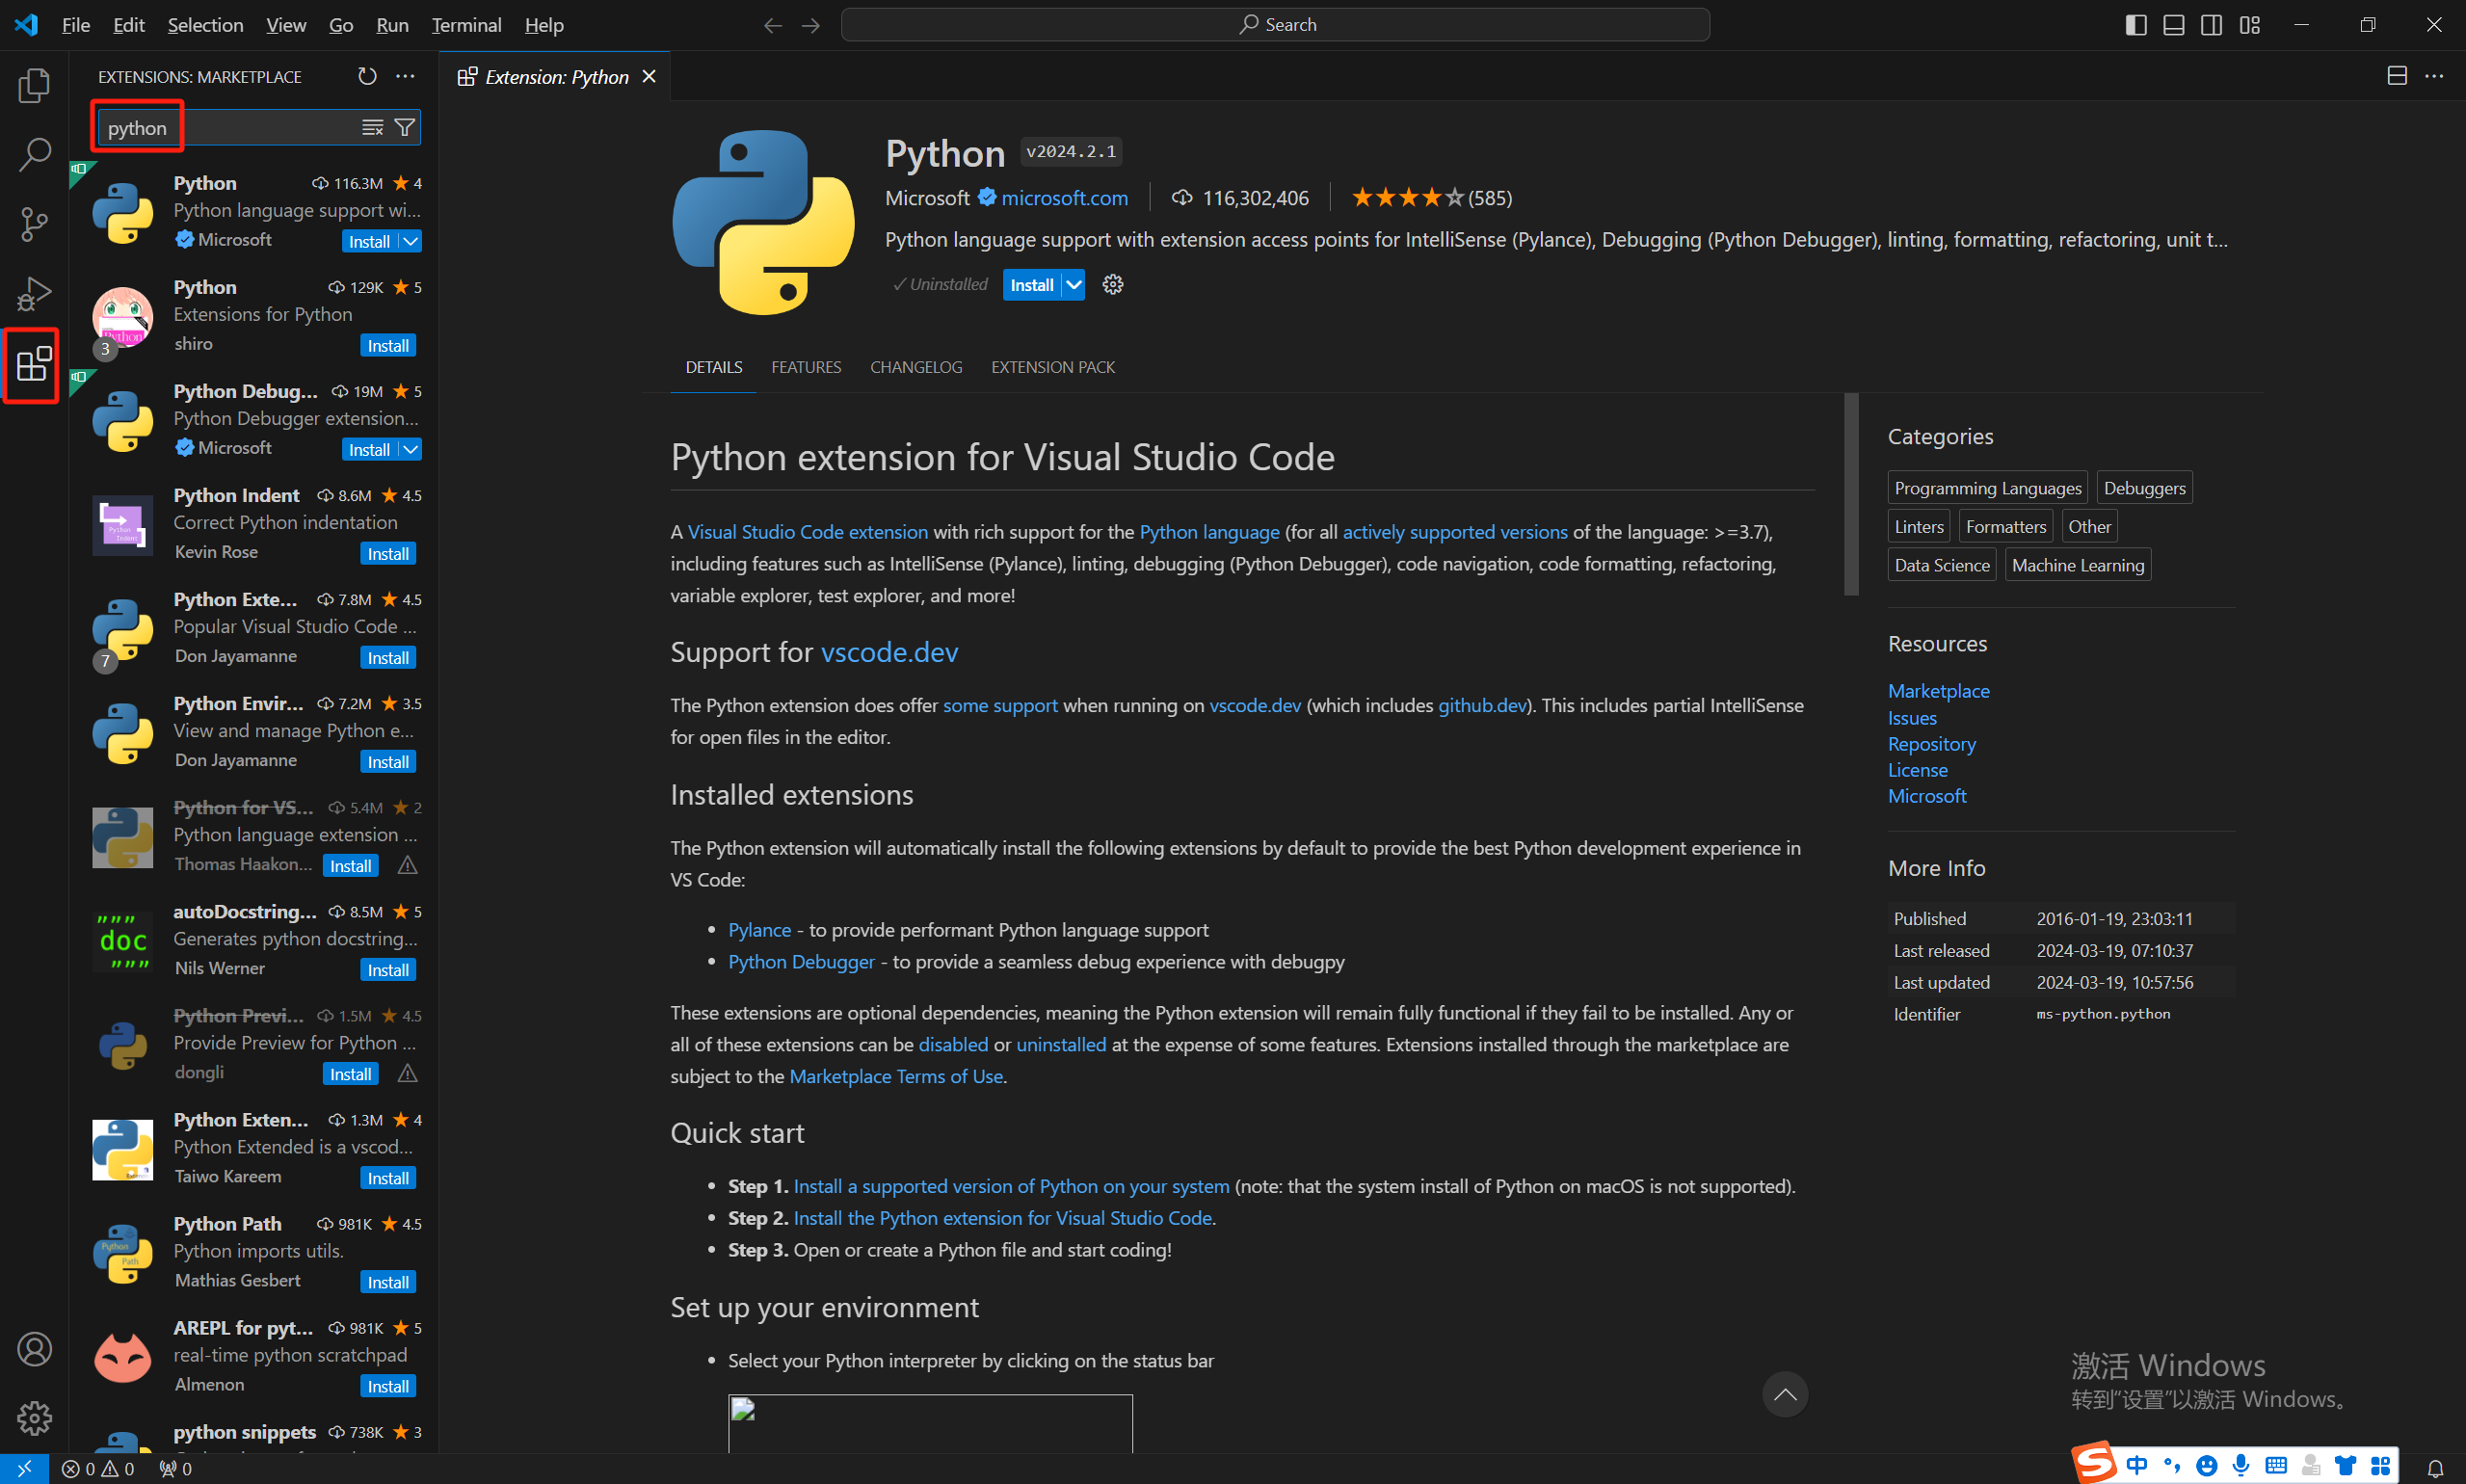The height and width of the screenshot is (1484, 2466).
Task: Open the Explorer view in activity bar
Action: 34,85
